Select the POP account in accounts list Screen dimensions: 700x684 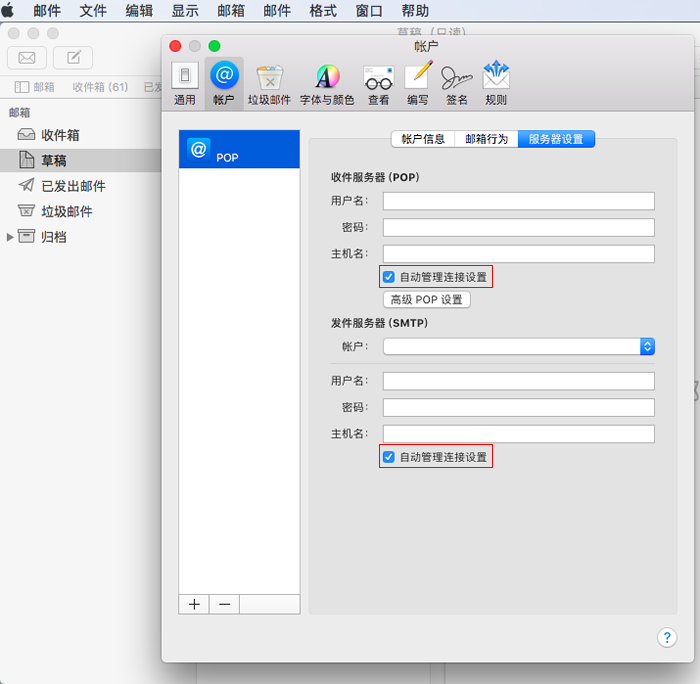[x=239, y=149]
